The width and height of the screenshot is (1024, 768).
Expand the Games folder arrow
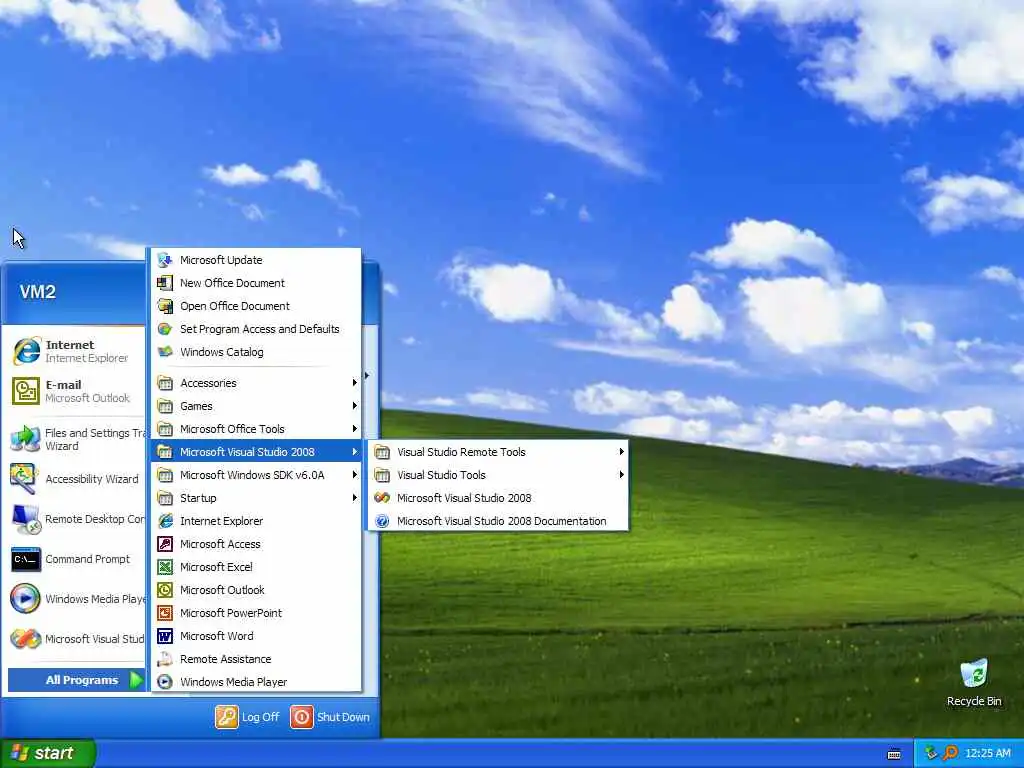click(x=355, y=406)
